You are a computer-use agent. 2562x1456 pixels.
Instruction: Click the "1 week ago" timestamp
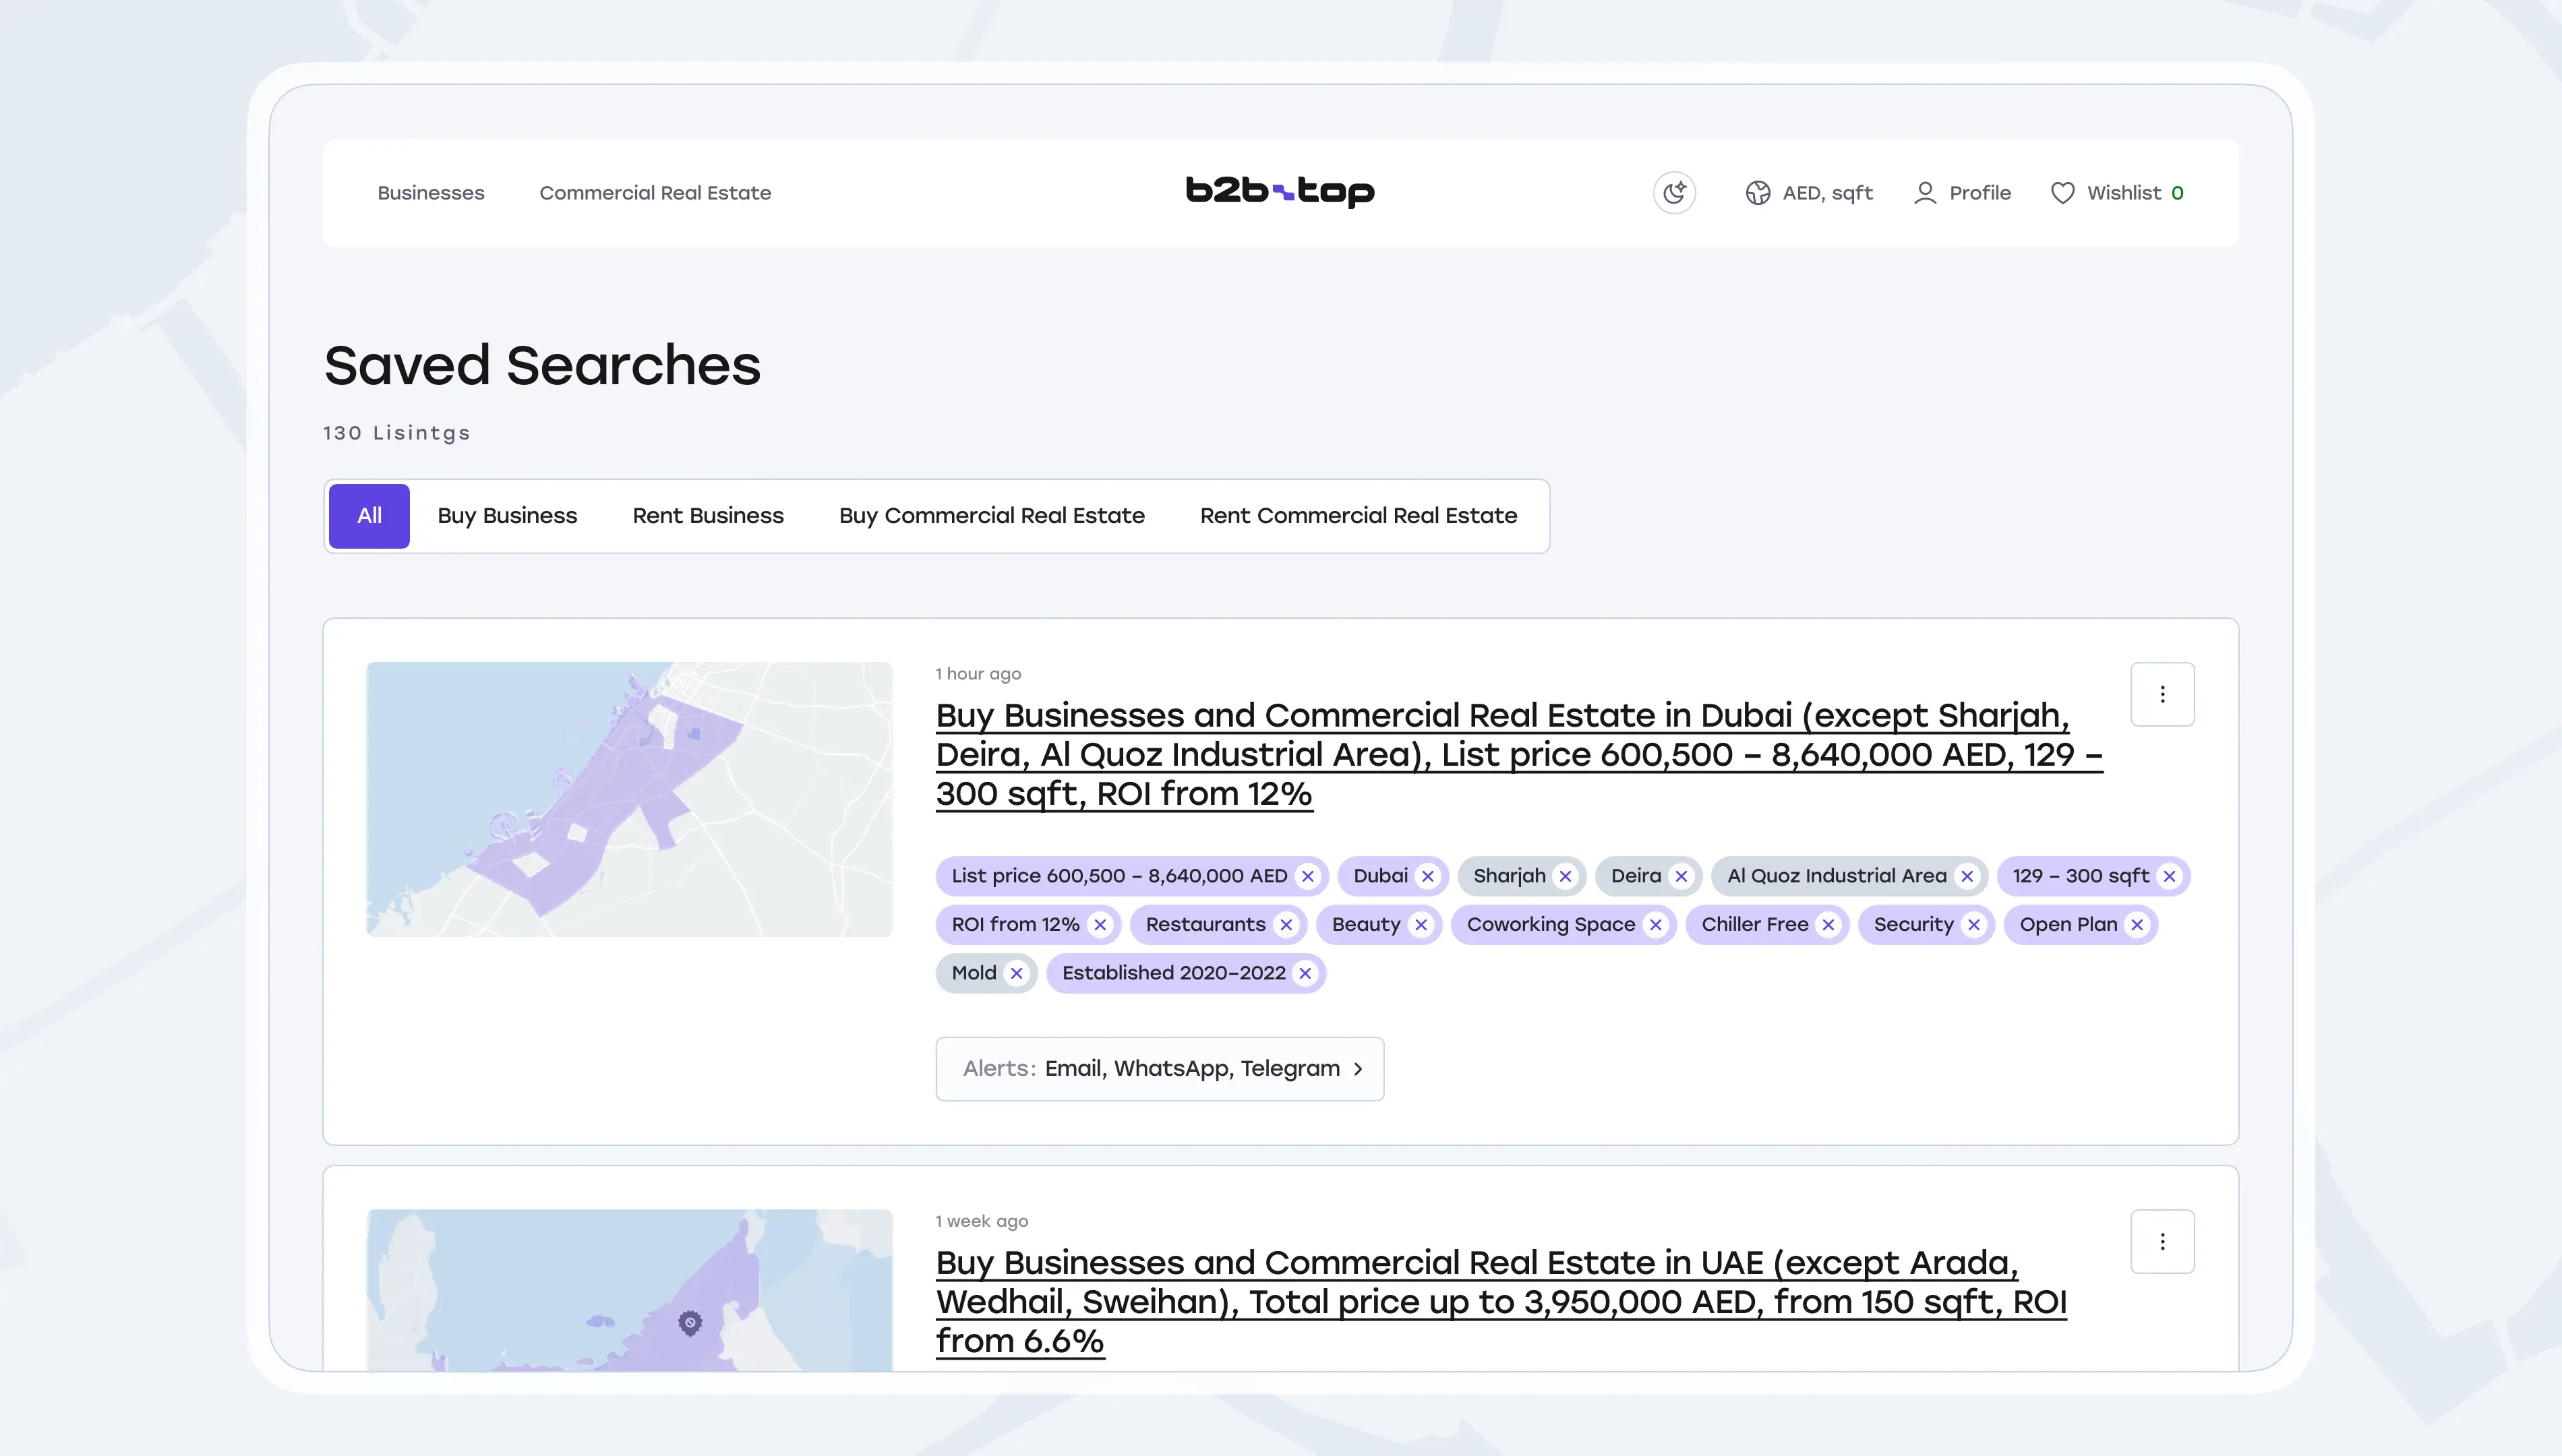coord(982,1221)
